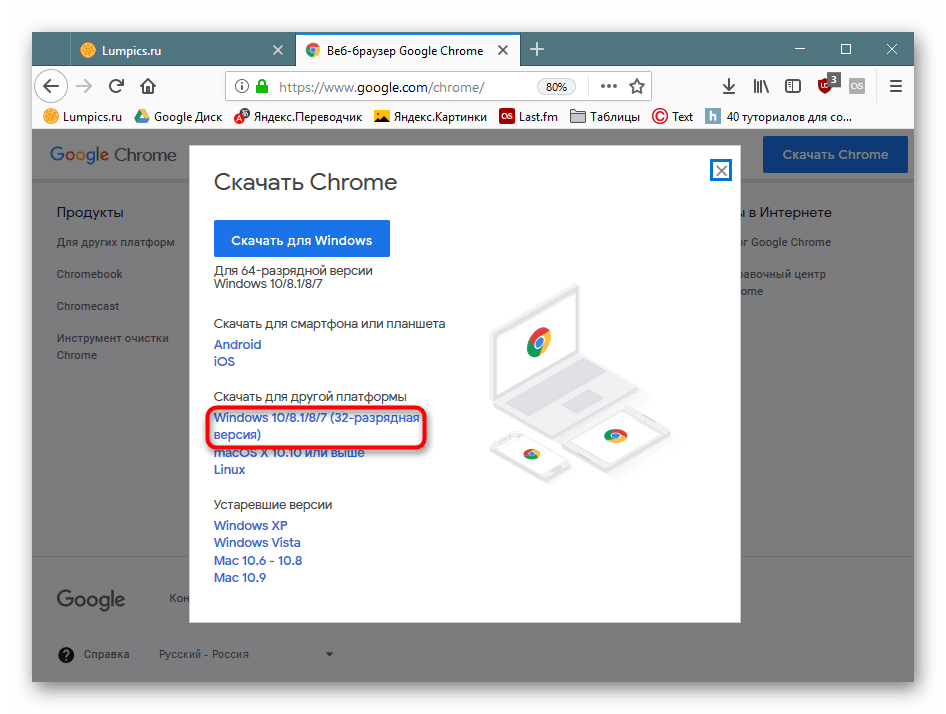This screenshot has width=946, height=714.
Task: Open the downloads arrow panel
Action: [729, 86]
